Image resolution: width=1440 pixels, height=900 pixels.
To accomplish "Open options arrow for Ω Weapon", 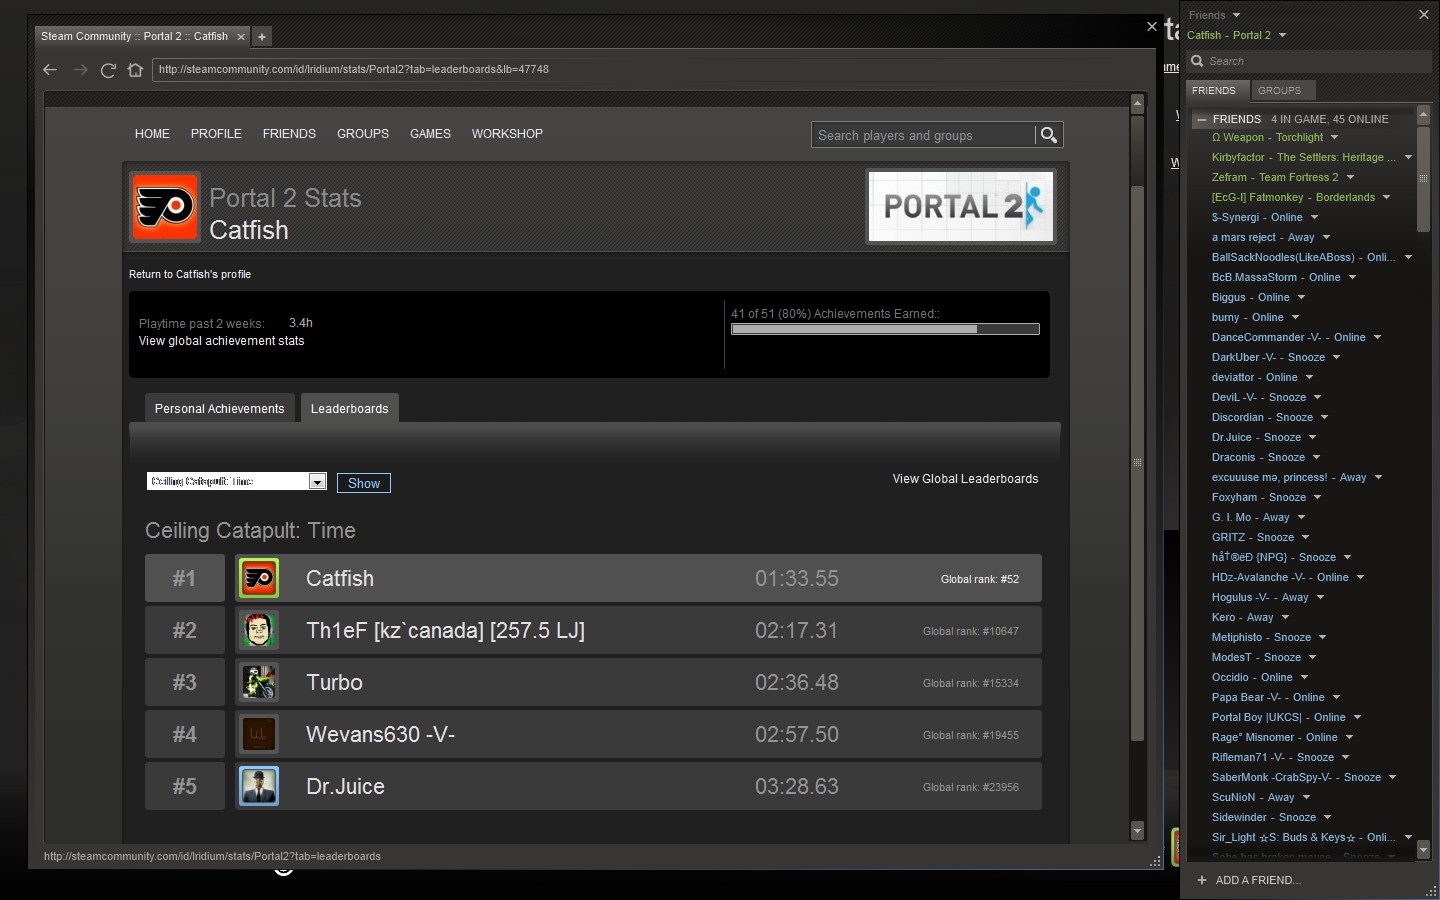I will [1334, 137].
